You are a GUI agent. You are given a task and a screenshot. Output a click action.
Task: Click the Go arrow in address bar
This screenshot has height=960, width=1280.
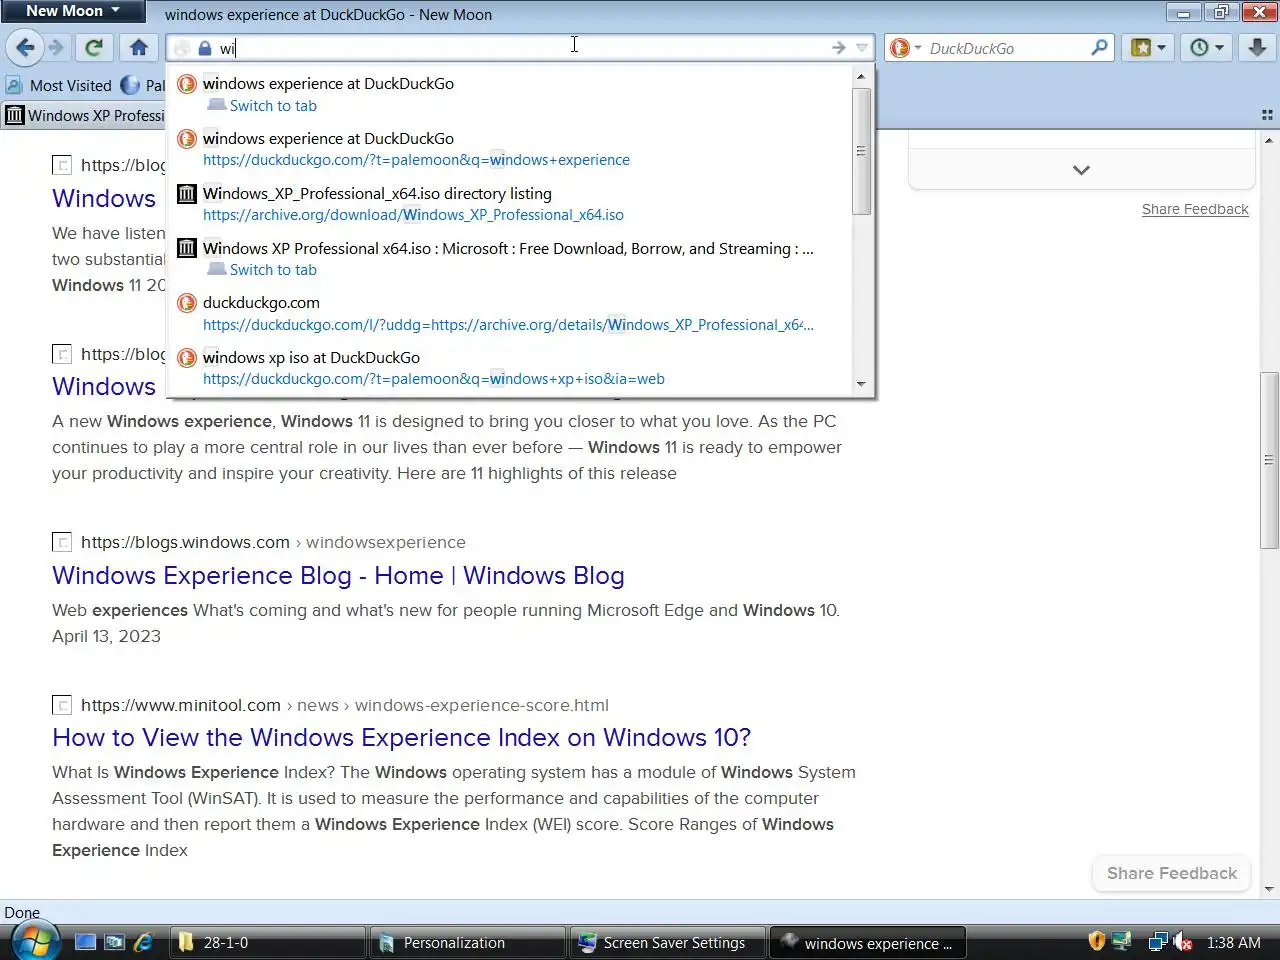838,48
